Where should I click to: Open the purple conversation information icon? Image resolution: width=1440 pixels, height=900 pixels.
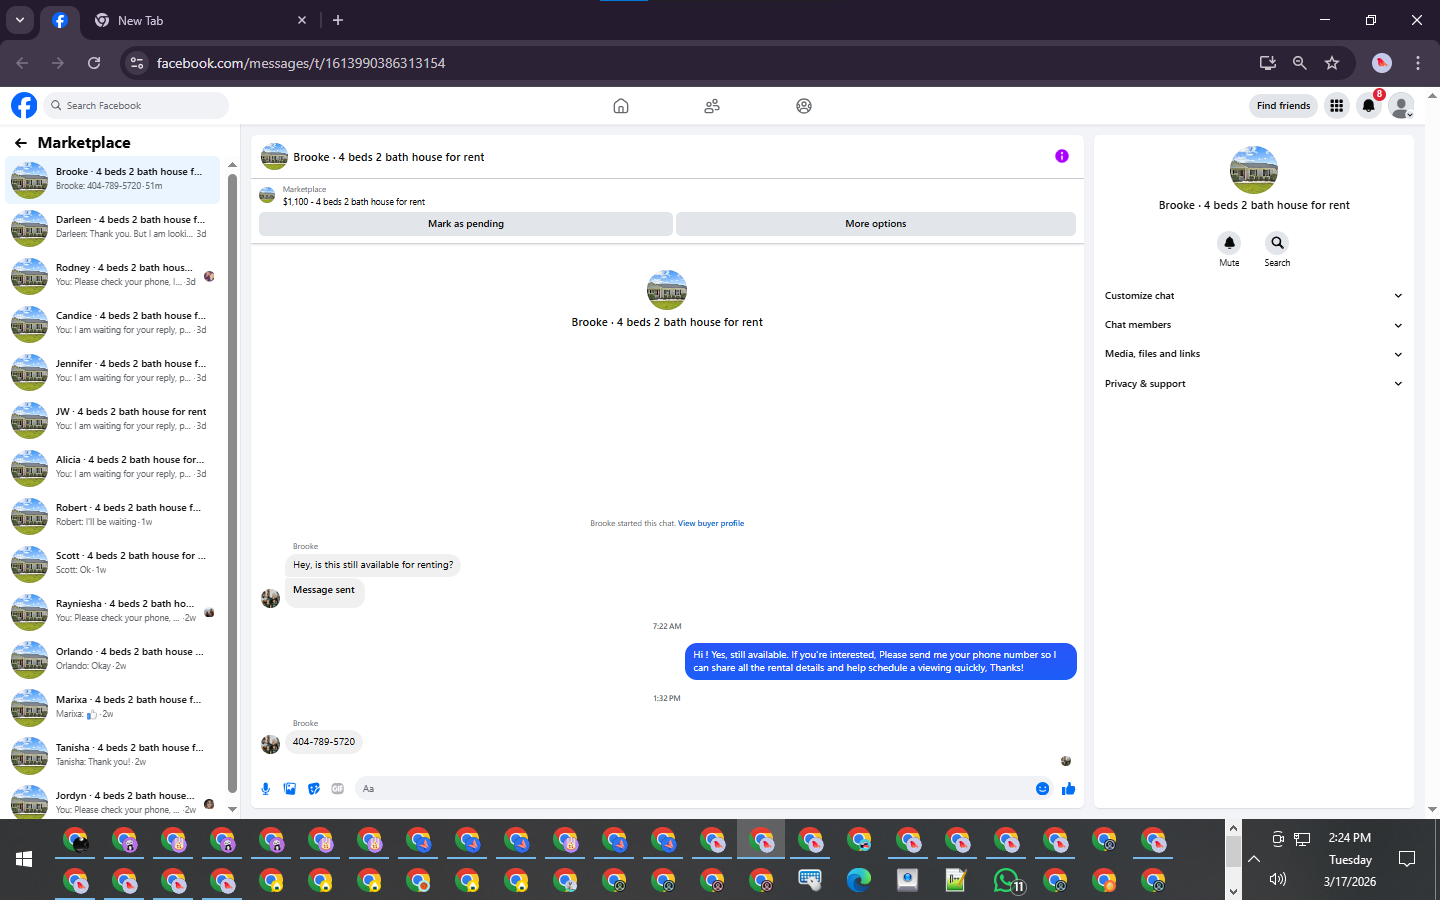tap(1062, 156)
